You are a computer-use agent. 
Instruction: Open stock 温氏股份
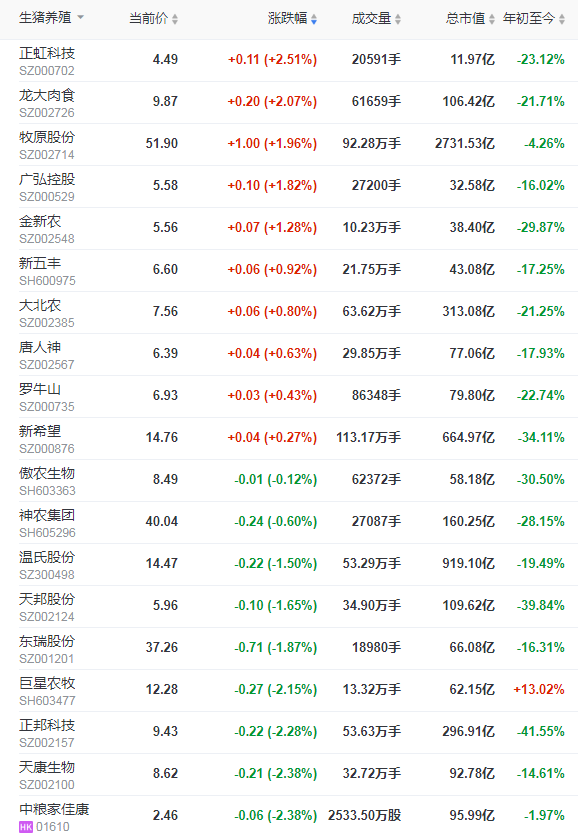pos(47,557)
